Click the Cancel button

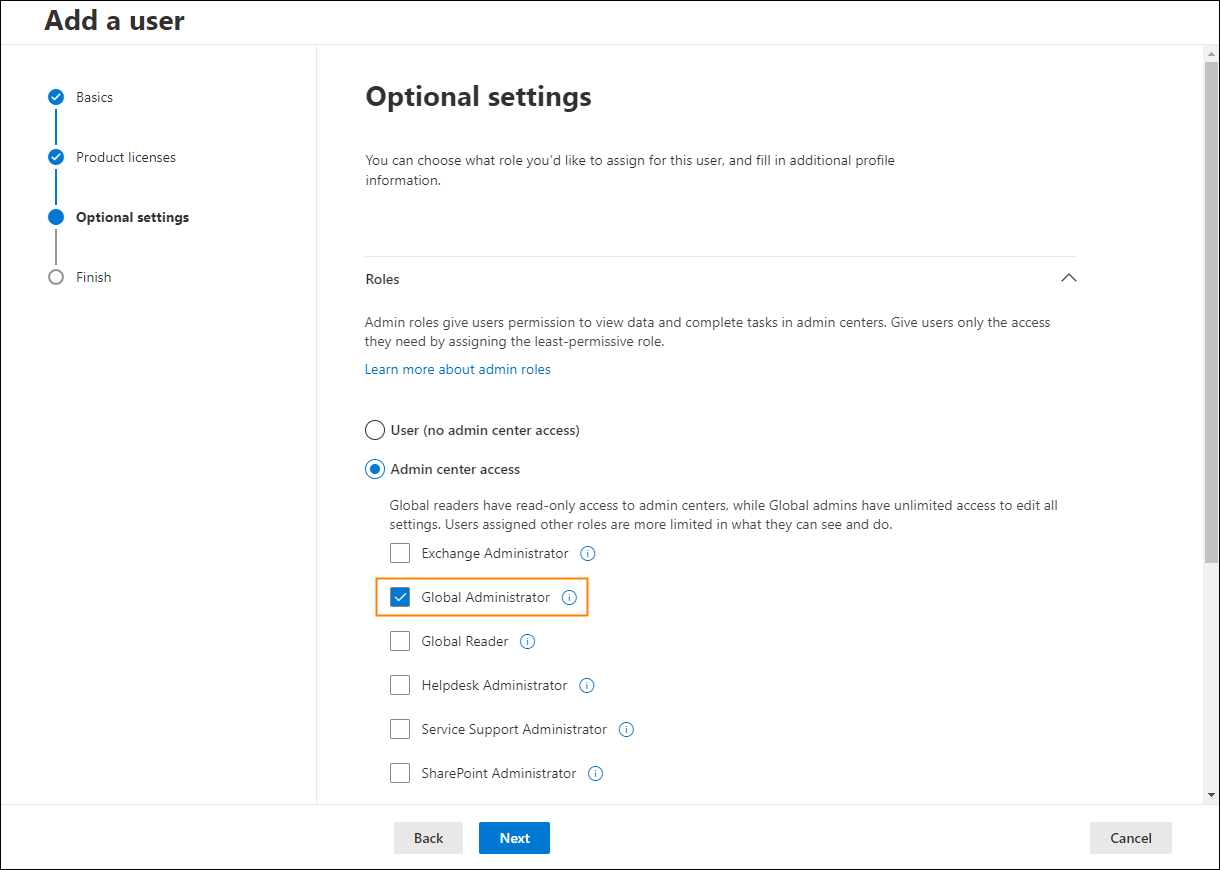pyautogui.click(x=1130, y=838)
